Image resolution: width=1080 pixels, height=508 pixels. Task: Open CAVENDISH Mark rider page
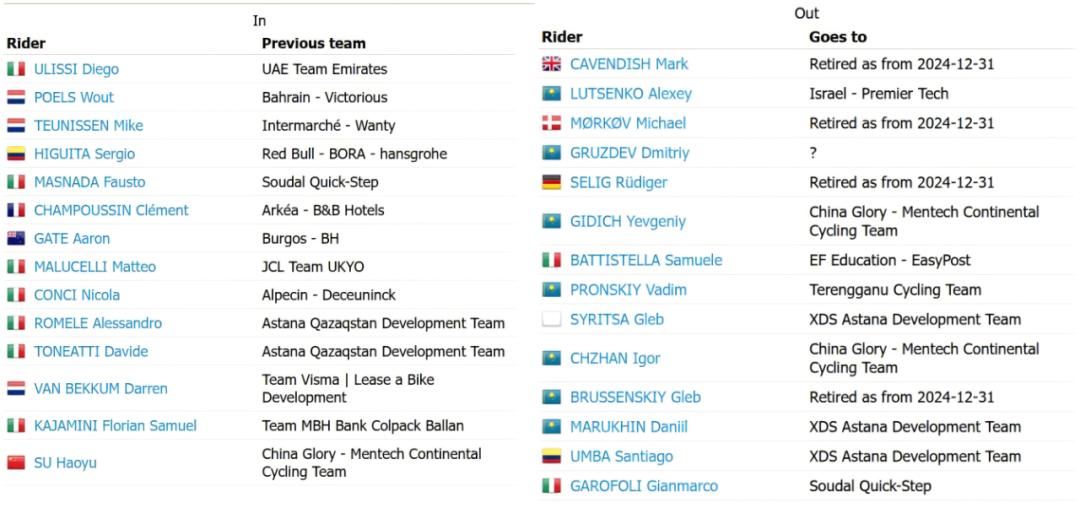coord(629,64)
